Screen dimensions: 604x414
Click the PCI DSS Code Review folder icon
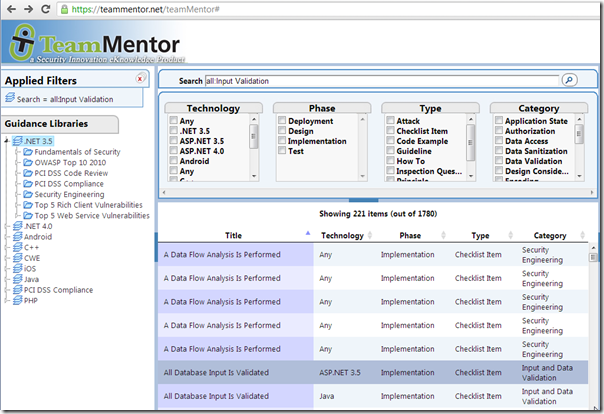pos(28,173)
